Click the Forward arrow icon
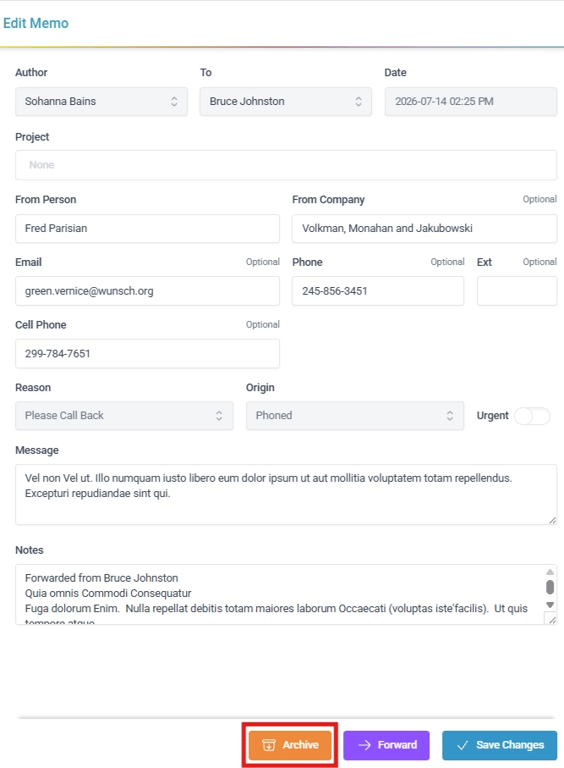This screenshot has height=768, width=564. [364, 745]
